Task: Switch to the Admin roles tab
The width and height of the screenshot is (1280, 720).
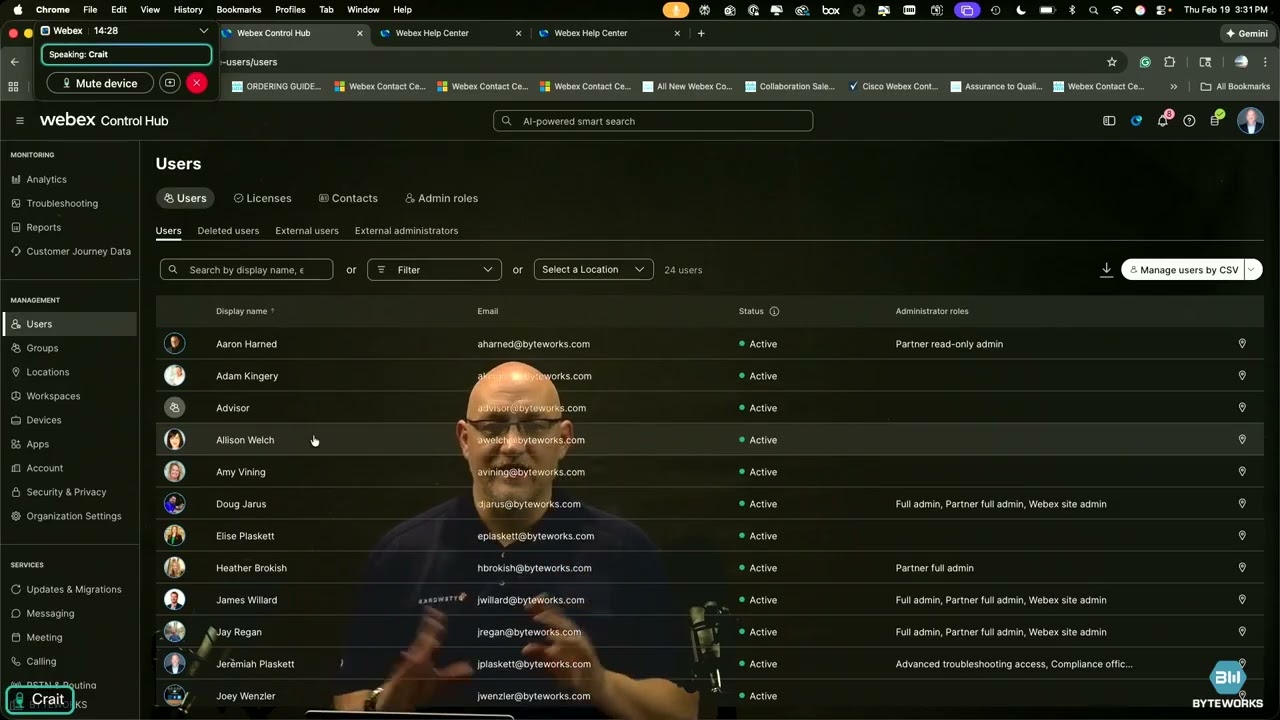Action: click(441, 198)
